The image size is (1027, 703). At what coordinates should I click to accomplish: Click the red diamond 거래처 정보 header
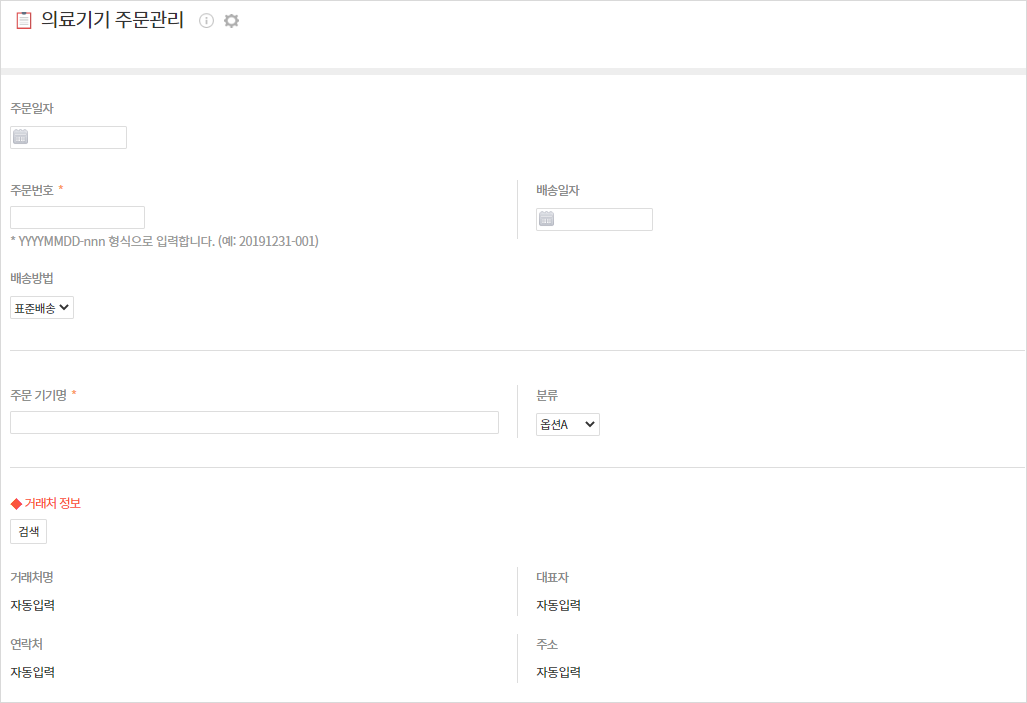[46, 503]
